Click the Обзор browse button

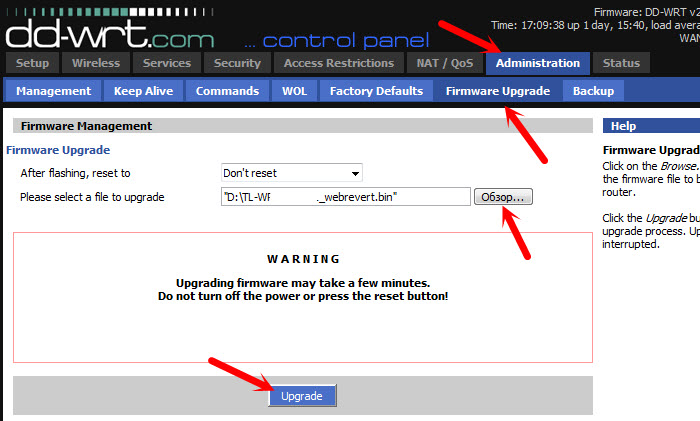[x=503, y=196]
